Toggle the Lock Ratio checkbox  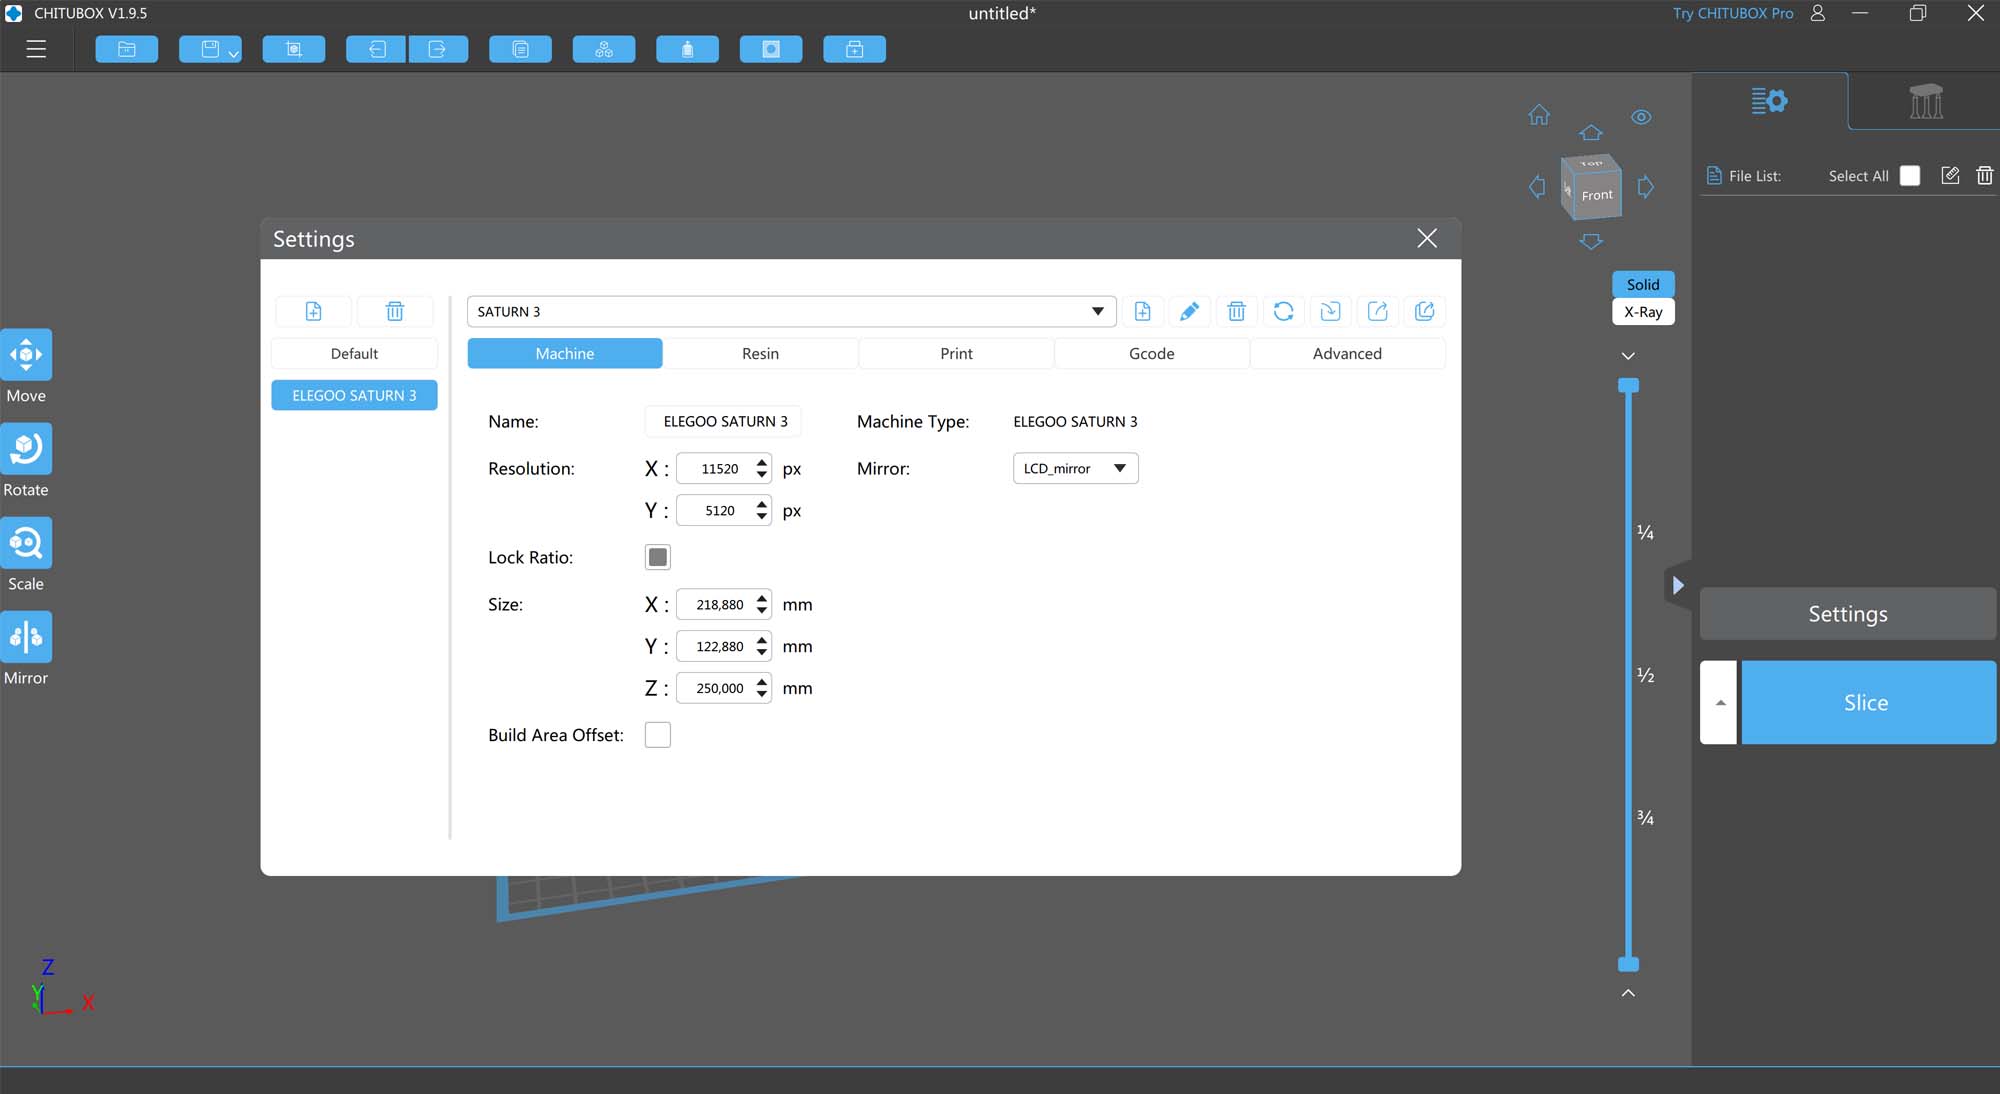[658, 557]
